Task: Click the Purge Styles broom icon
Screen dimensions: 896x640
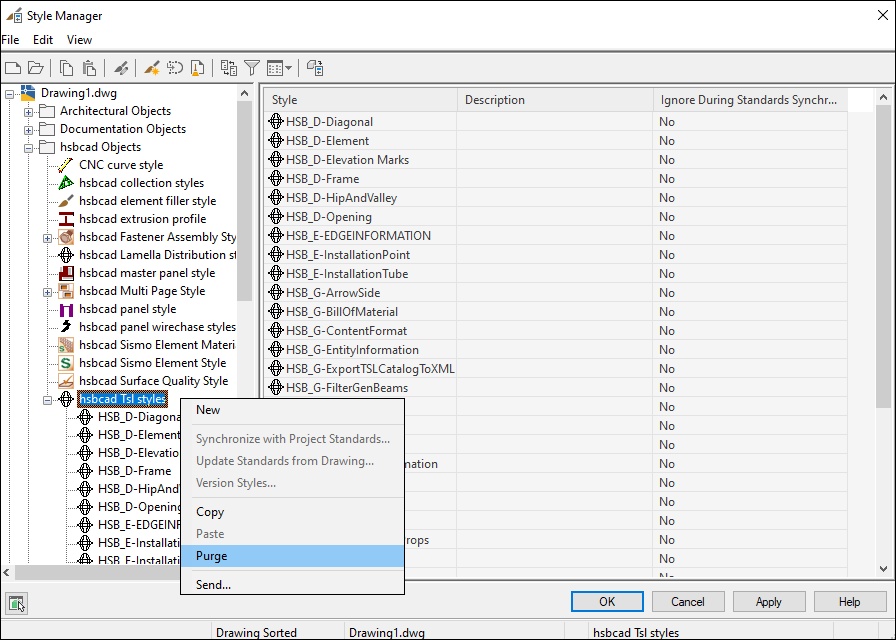Action: click(197, 69)
